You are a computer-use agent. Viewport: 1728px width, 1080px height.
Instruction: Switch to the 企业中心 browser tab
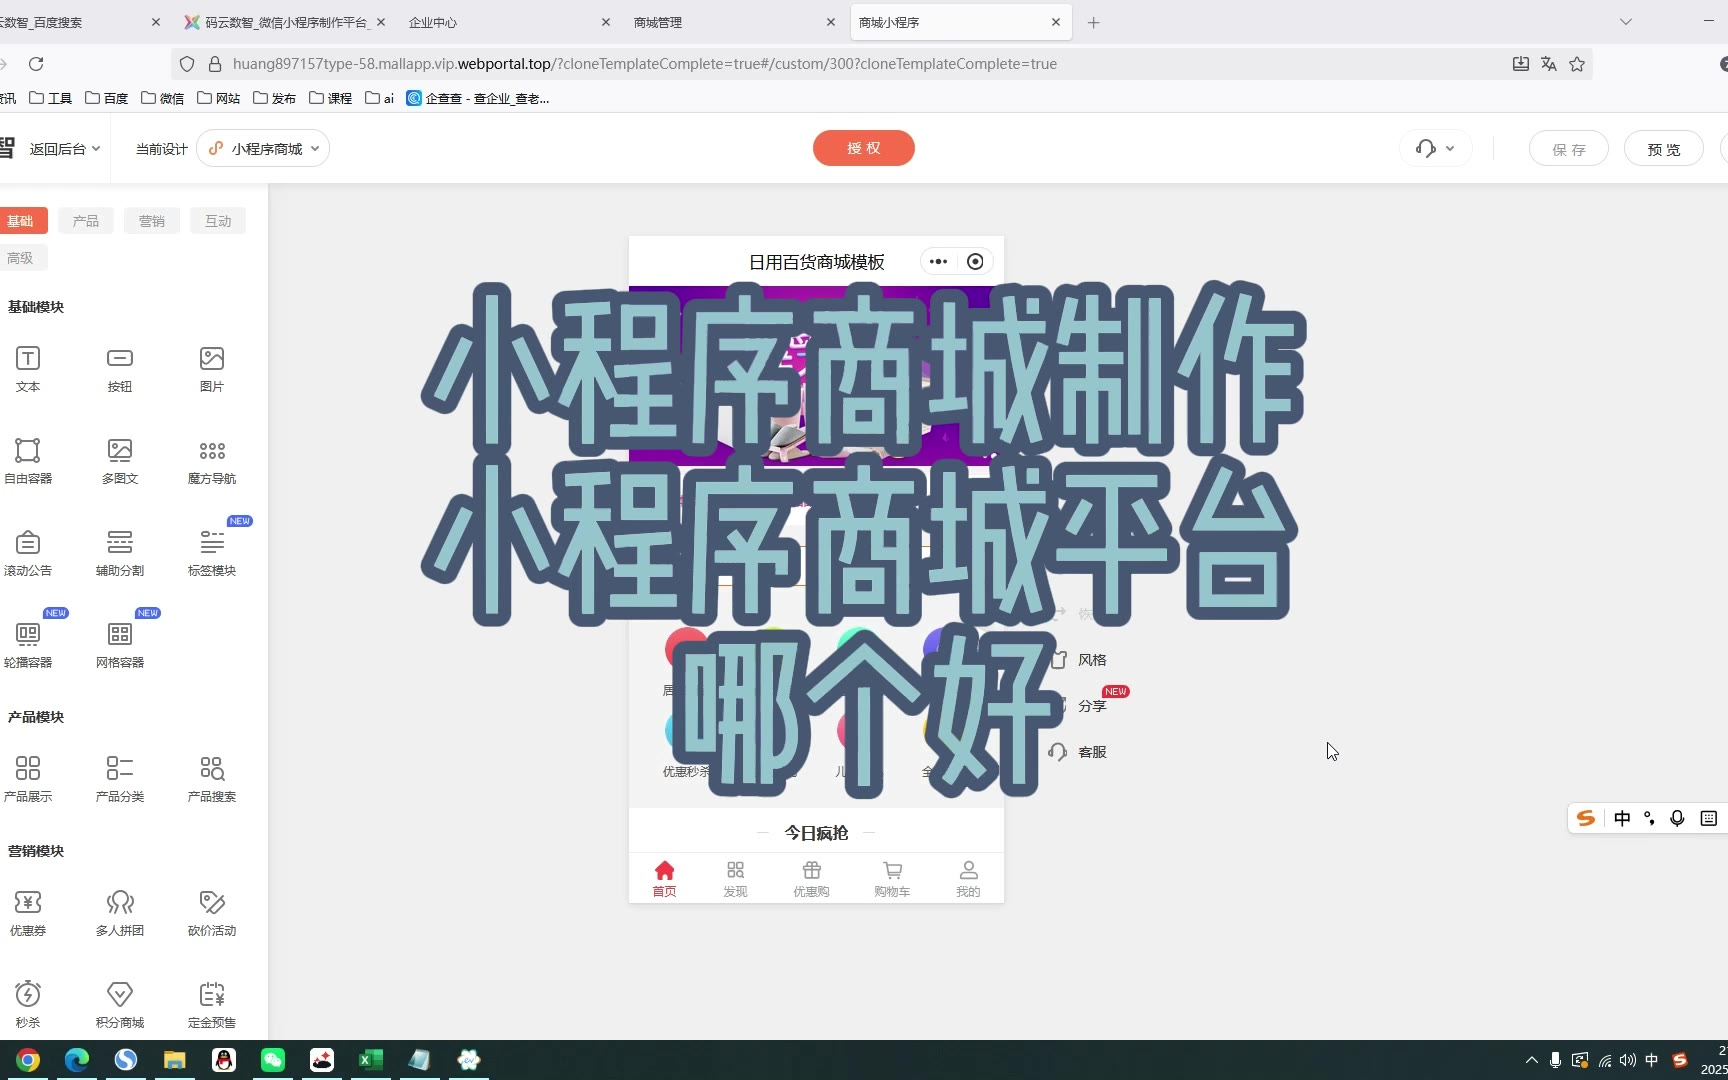(510, 22)
